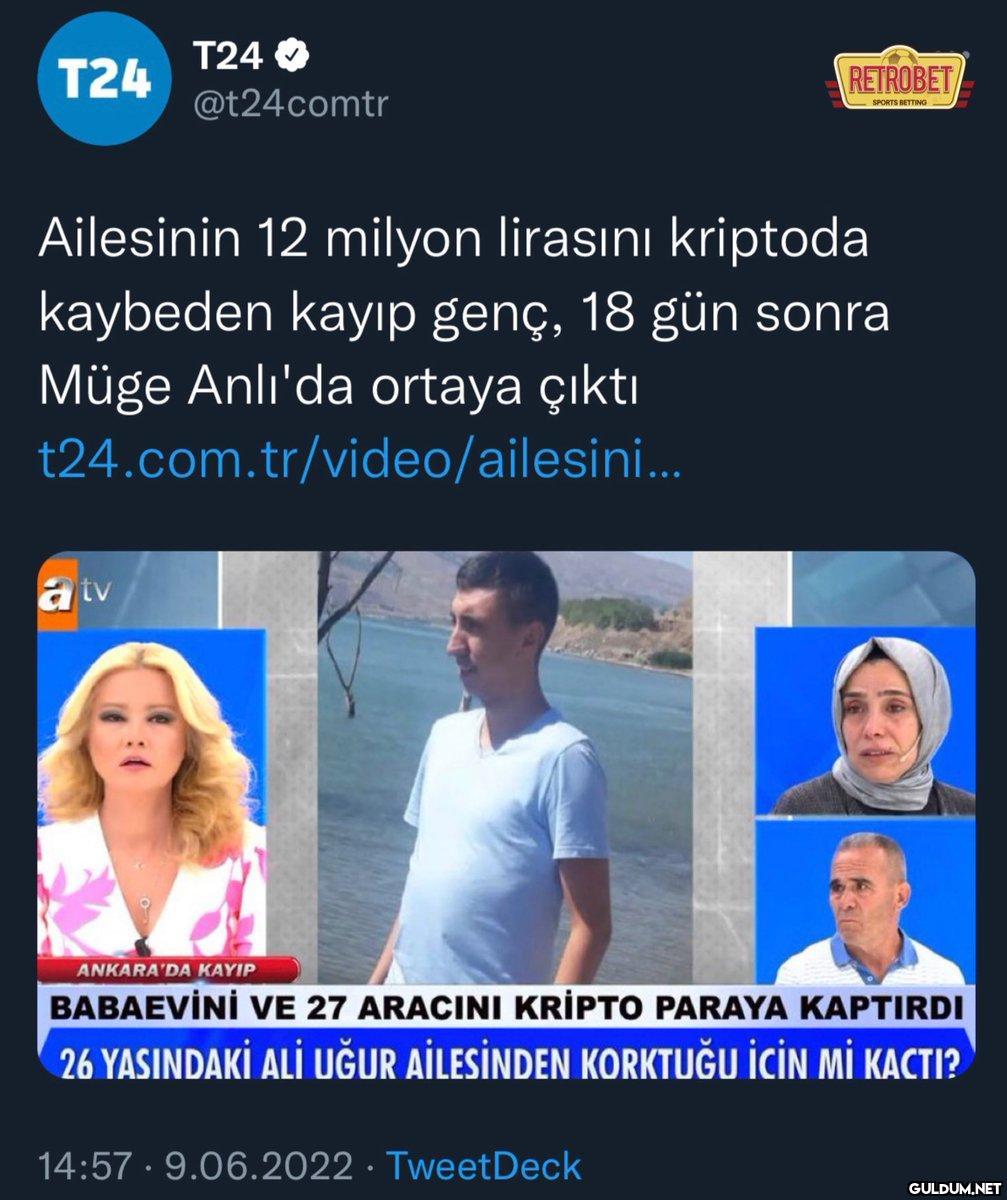This screenshot has width=1007, height=1200.
Task: Open the T24 display name
Action: pos(227,58)
